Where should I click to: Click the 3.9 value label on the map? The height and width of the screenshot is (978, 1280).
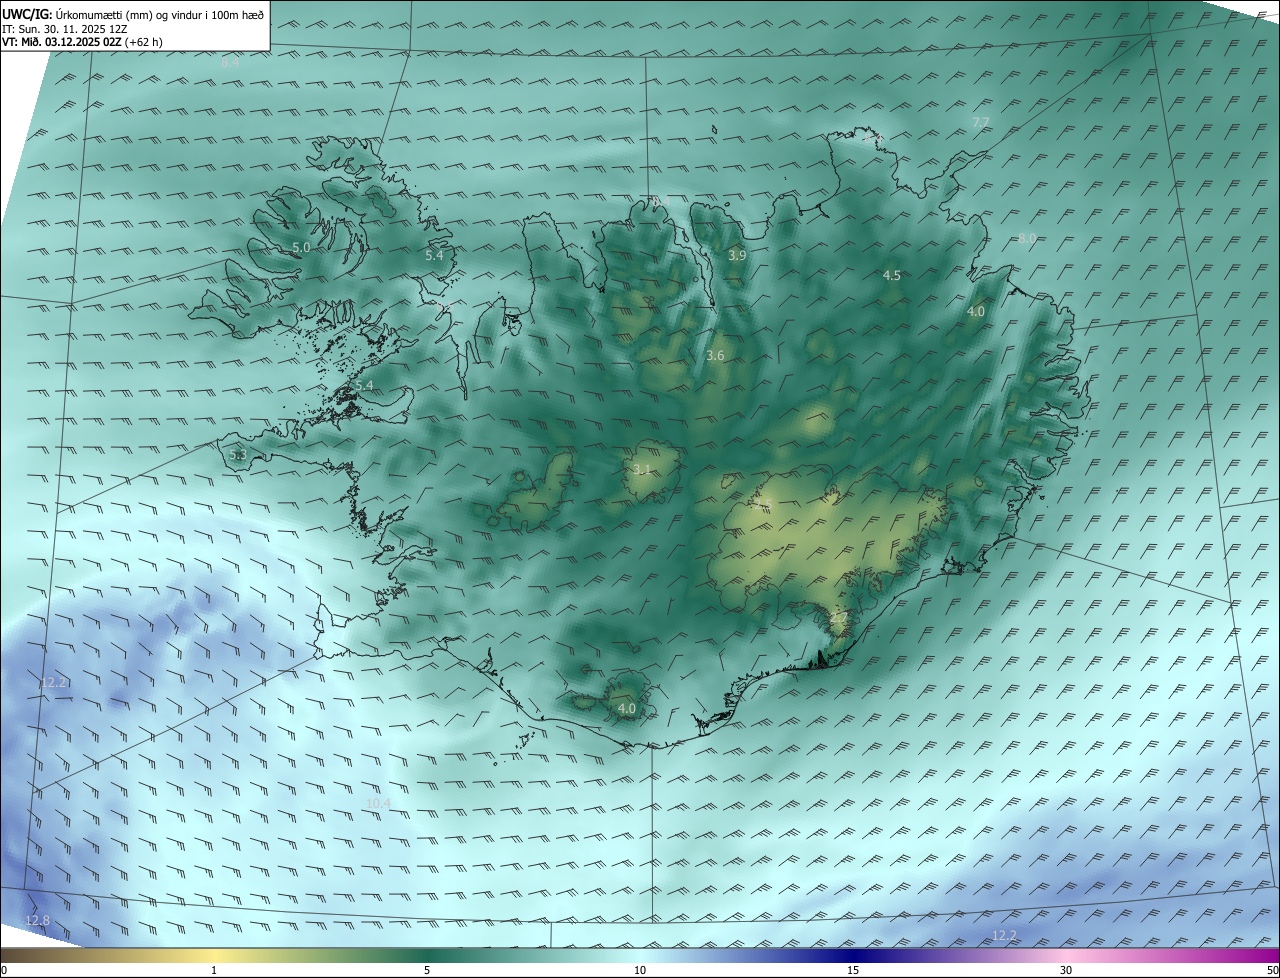737,256
